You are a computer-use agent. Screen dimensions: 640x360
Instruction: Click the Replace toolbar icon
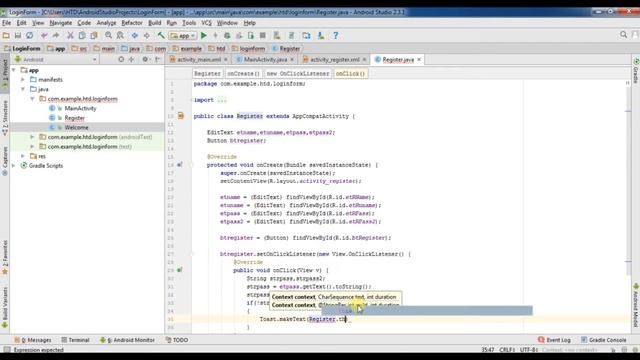[x=120, y=36]
